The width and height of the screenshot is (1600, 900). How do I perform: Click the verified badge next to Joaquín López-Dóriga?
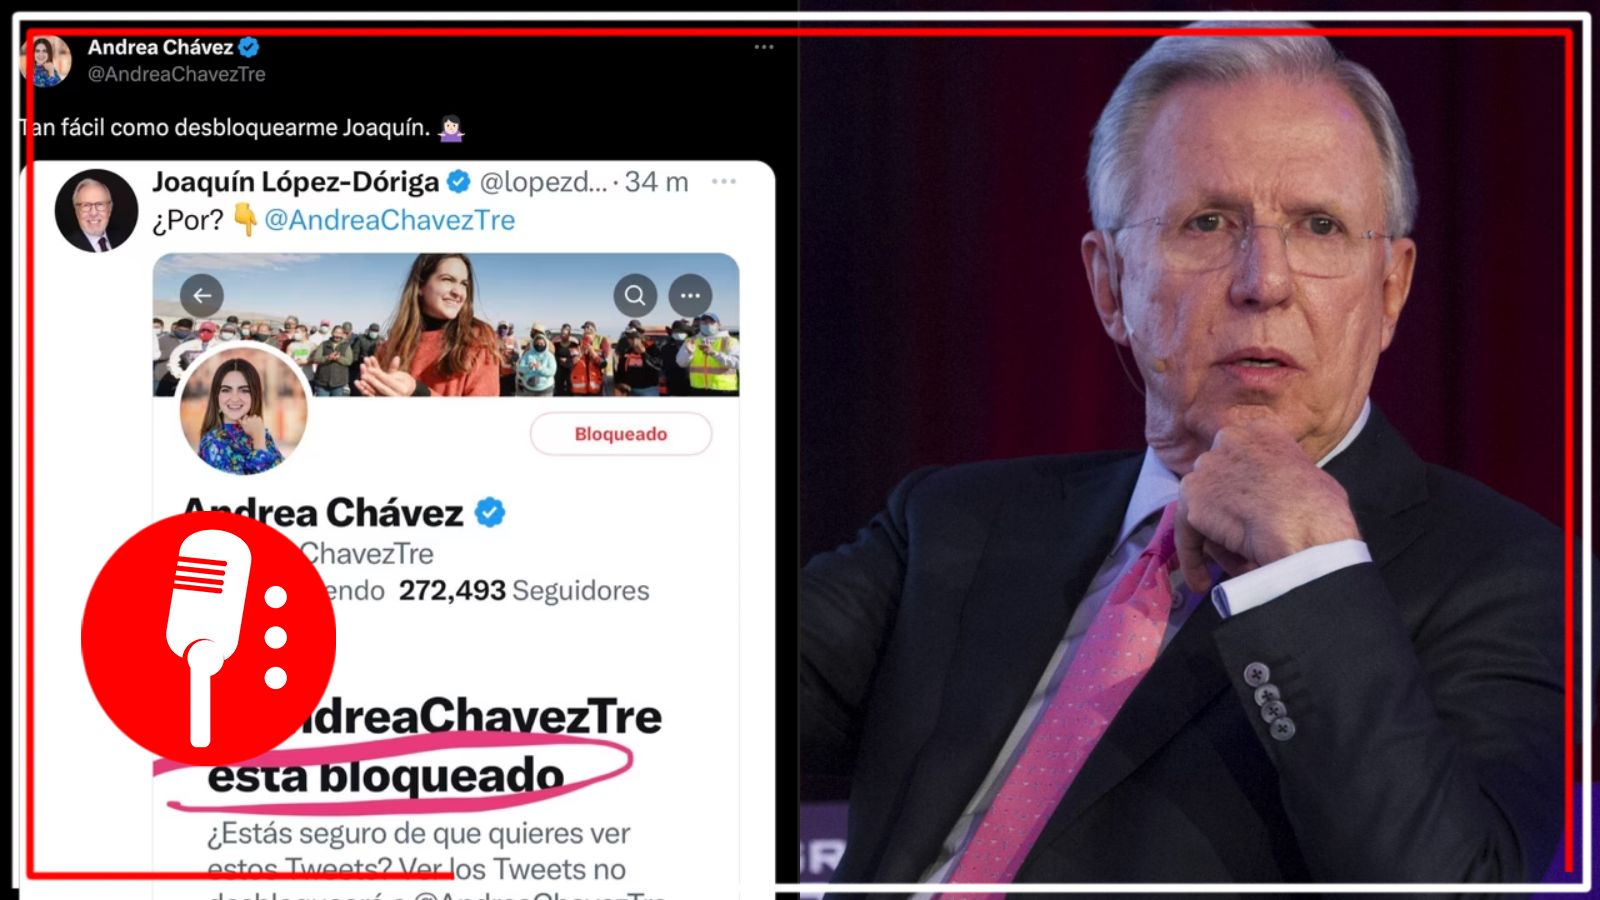click(459, 181)
